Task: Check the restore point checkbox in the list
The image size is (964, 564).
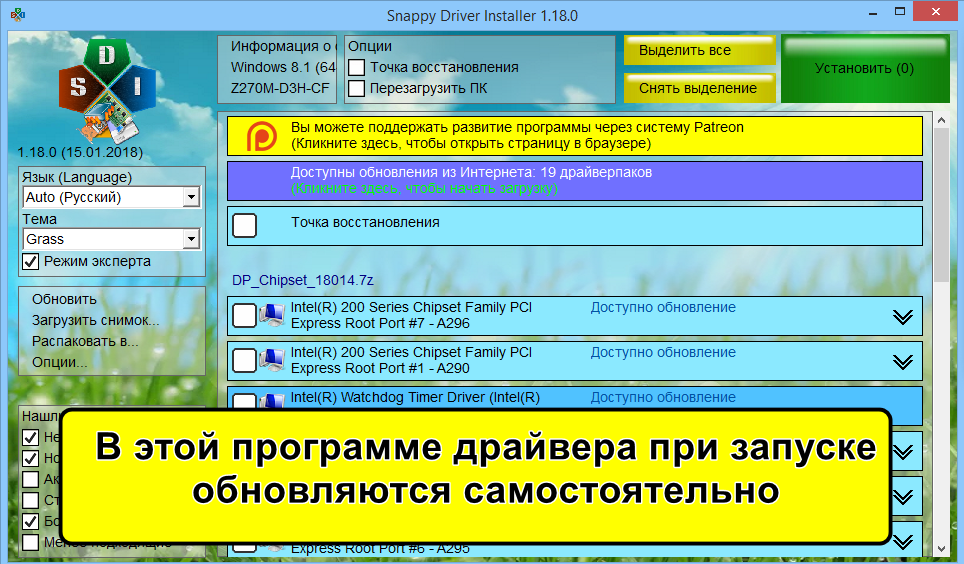Action: tap(244, 225)
